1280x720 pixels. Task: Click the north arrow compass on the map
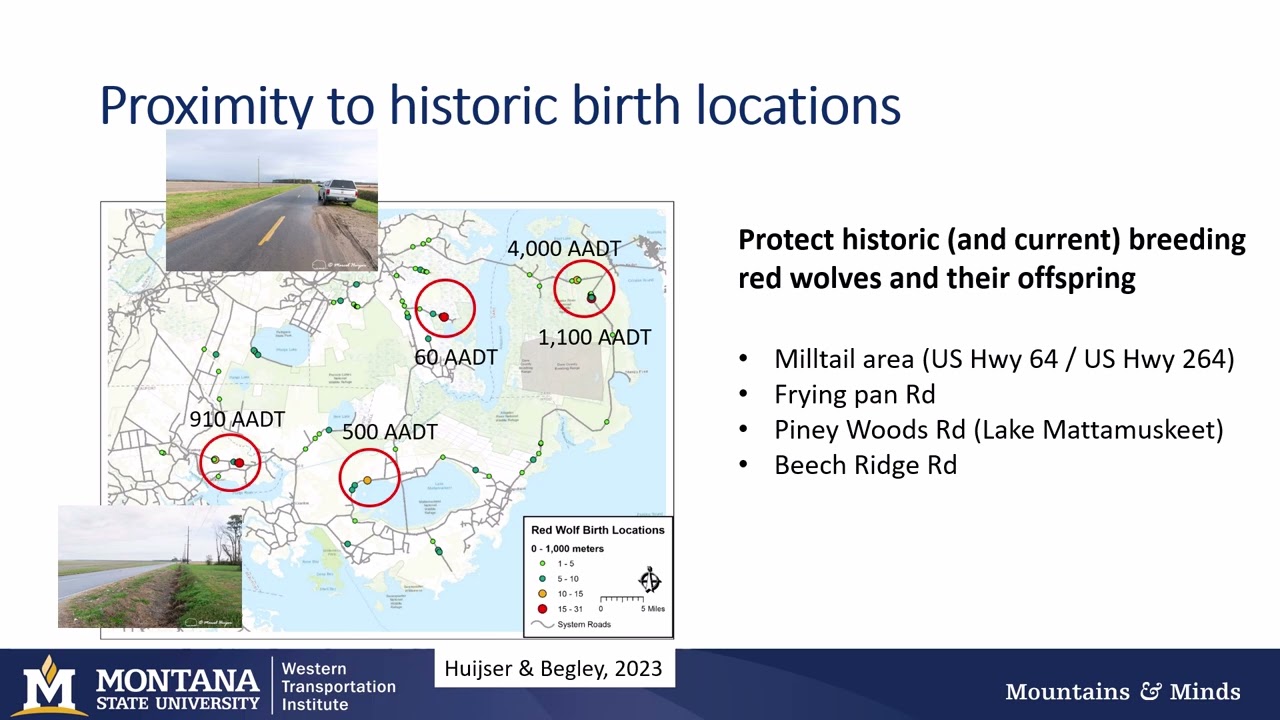[650, 579]
